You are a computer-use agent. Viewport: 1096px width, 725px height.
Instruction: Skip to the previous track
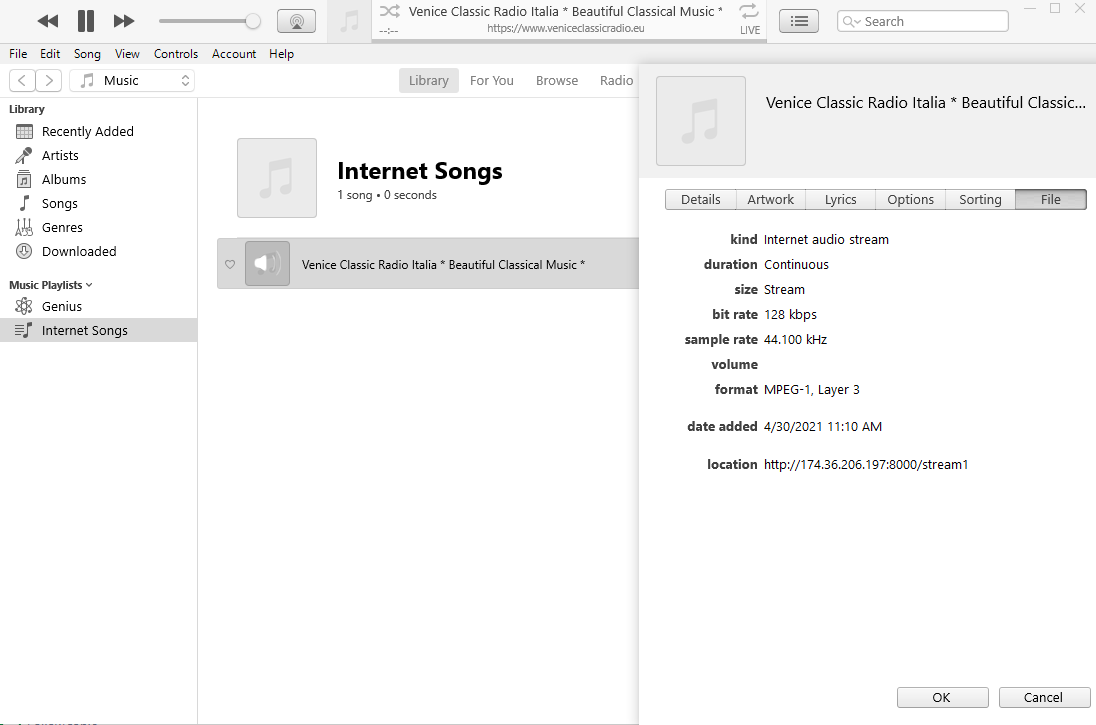click(x=48, y=21)
